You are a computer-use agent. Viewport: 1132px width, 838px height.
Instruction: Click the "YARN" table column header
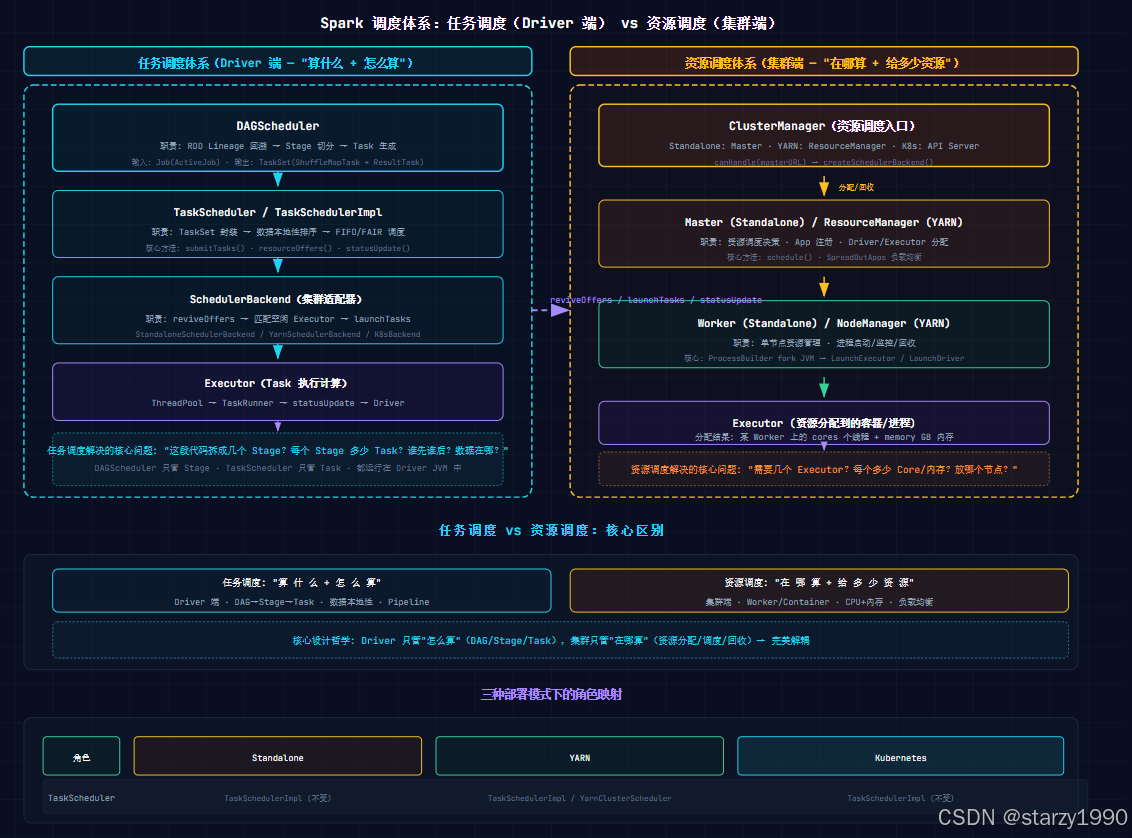tap(580, 756)
